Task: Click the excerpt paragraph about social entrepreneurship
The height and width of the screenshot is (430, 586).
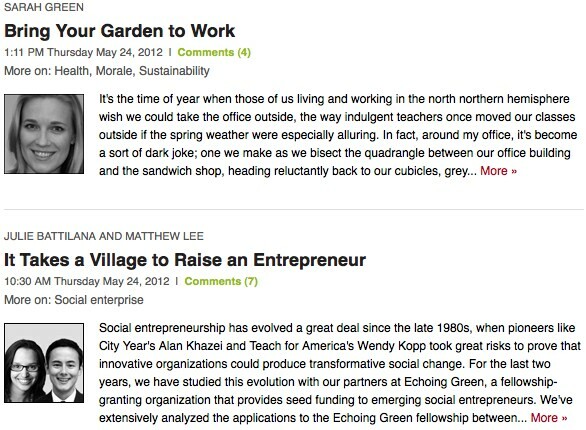Action: 340,373
